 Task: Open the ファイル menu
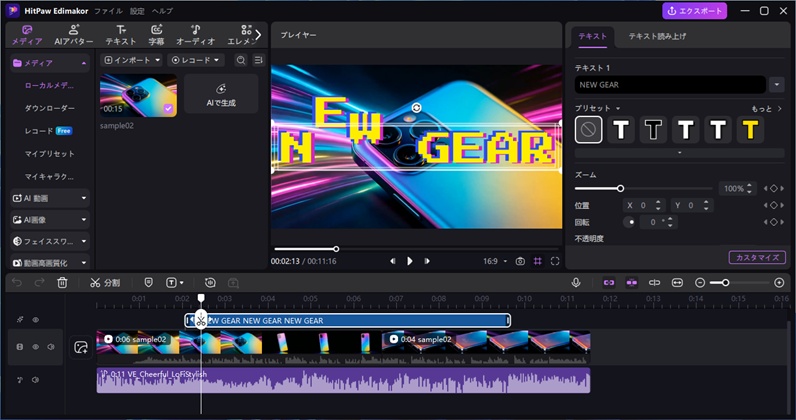pos(108,11)
